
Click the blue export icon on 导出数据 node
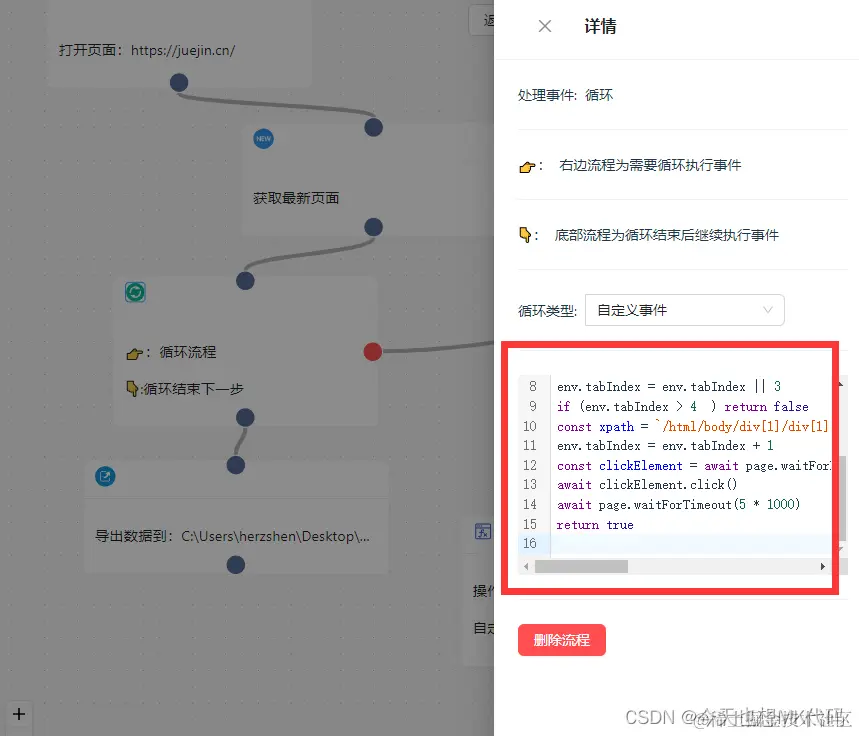[x=105, y=477]
